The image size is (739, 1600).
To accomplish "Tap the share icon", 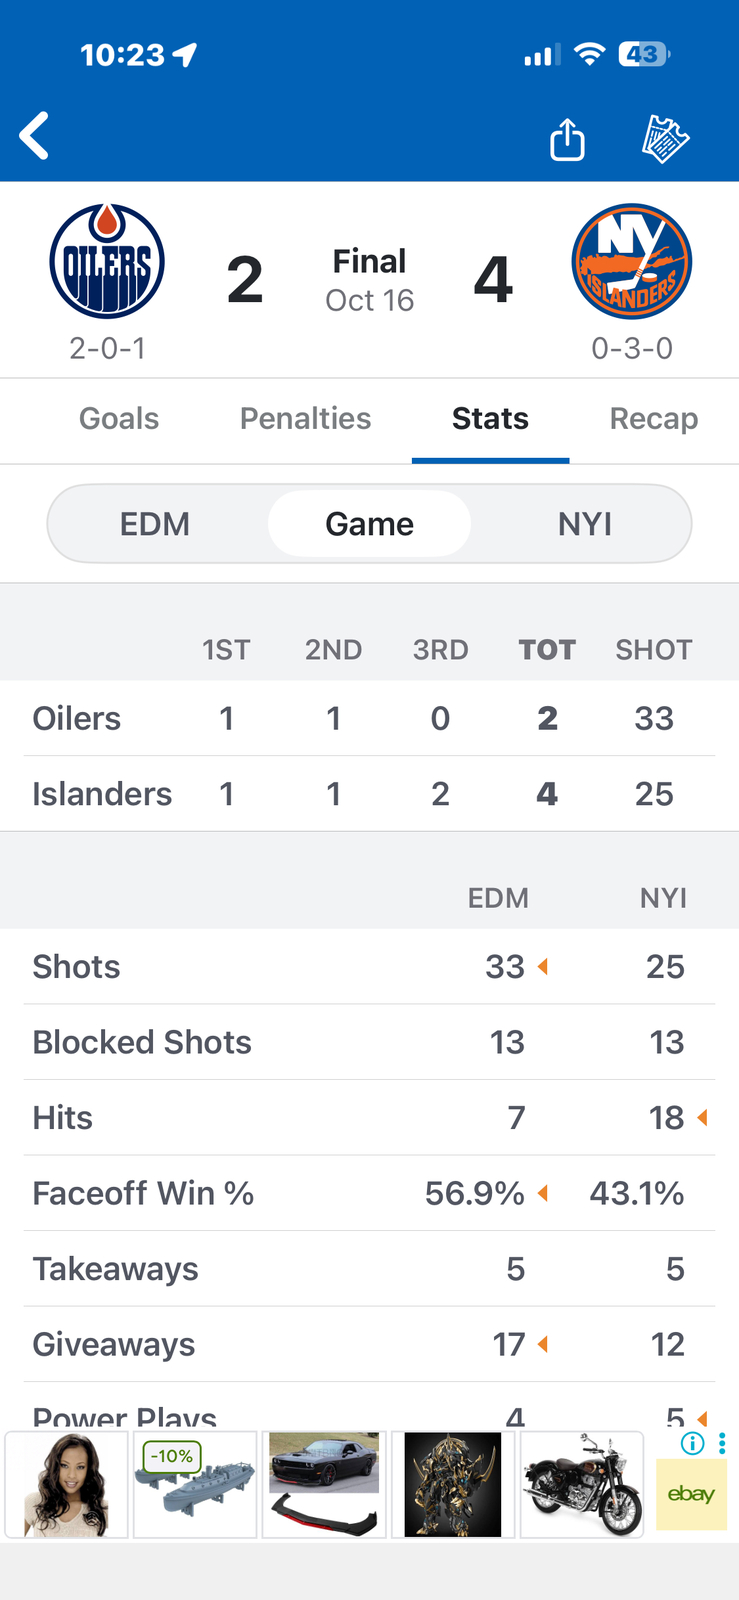I will click(567, 139).
